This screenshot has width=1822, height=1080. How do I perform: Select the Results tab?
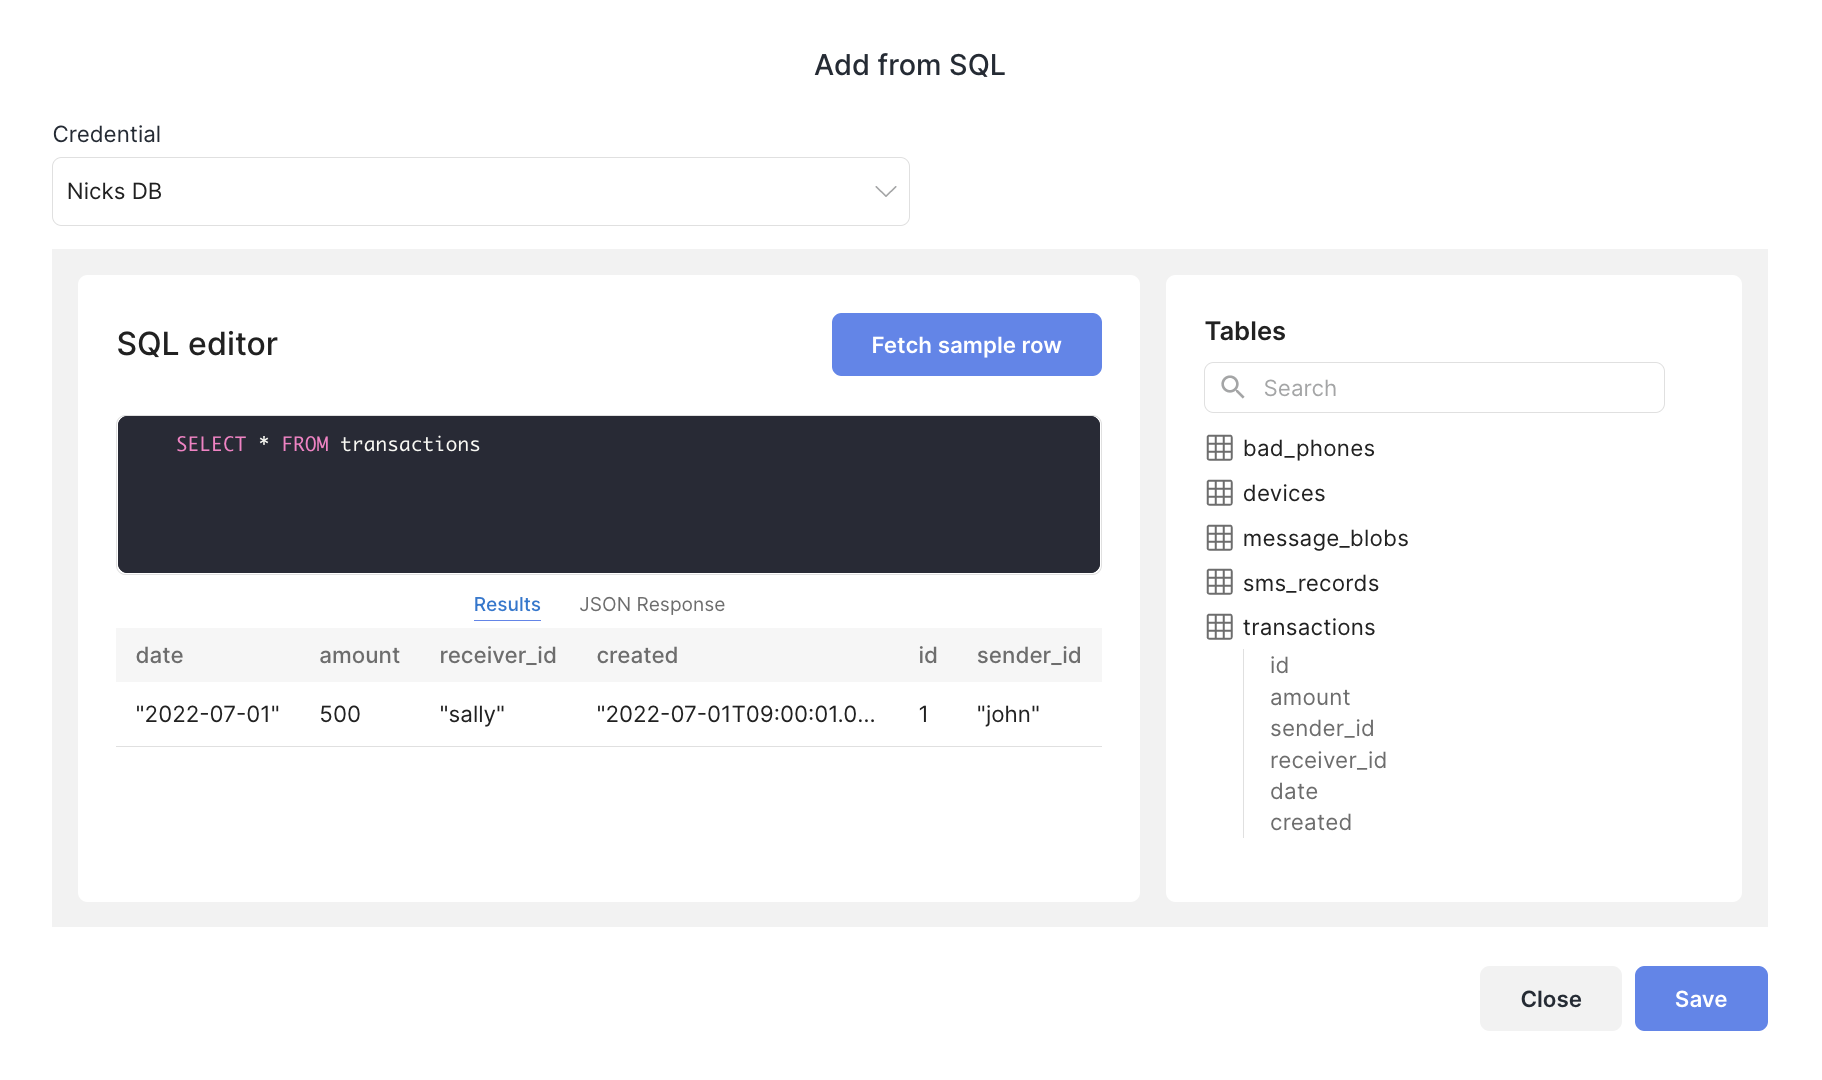(x=507, y=604)
